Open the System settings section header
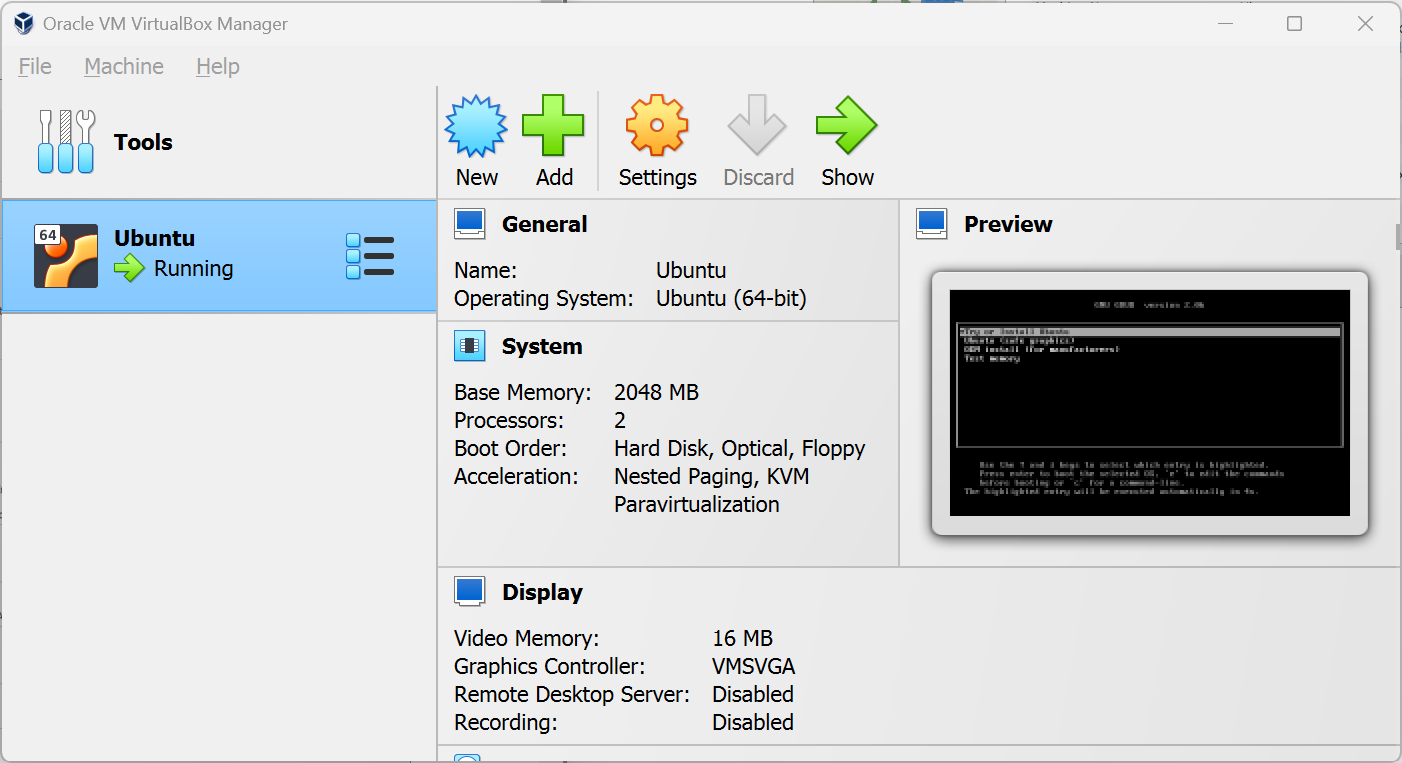Viewport: 1402px width, 763px height. pyautogui.click(x=542, y=346)
